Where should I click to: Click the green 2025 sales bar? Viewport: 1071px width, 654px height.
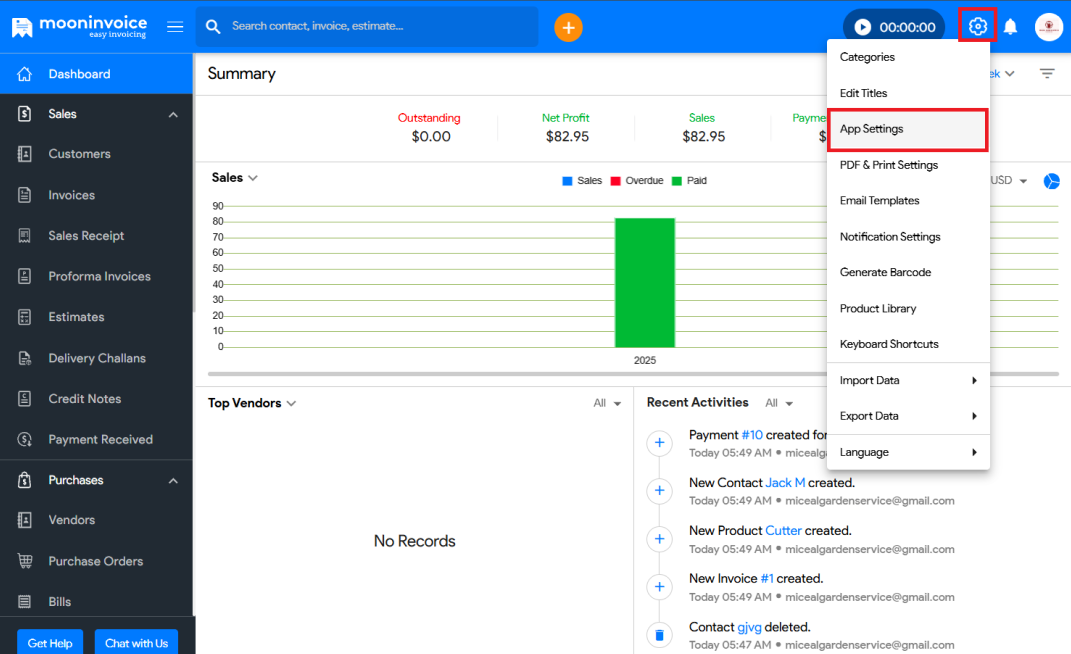click(x=645, y=283)
